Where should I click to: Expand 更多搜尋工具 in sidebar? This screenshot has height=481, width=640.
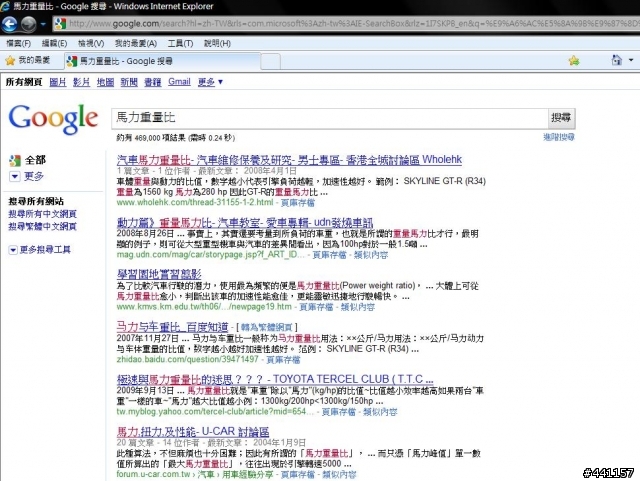[x=40, y=249]
